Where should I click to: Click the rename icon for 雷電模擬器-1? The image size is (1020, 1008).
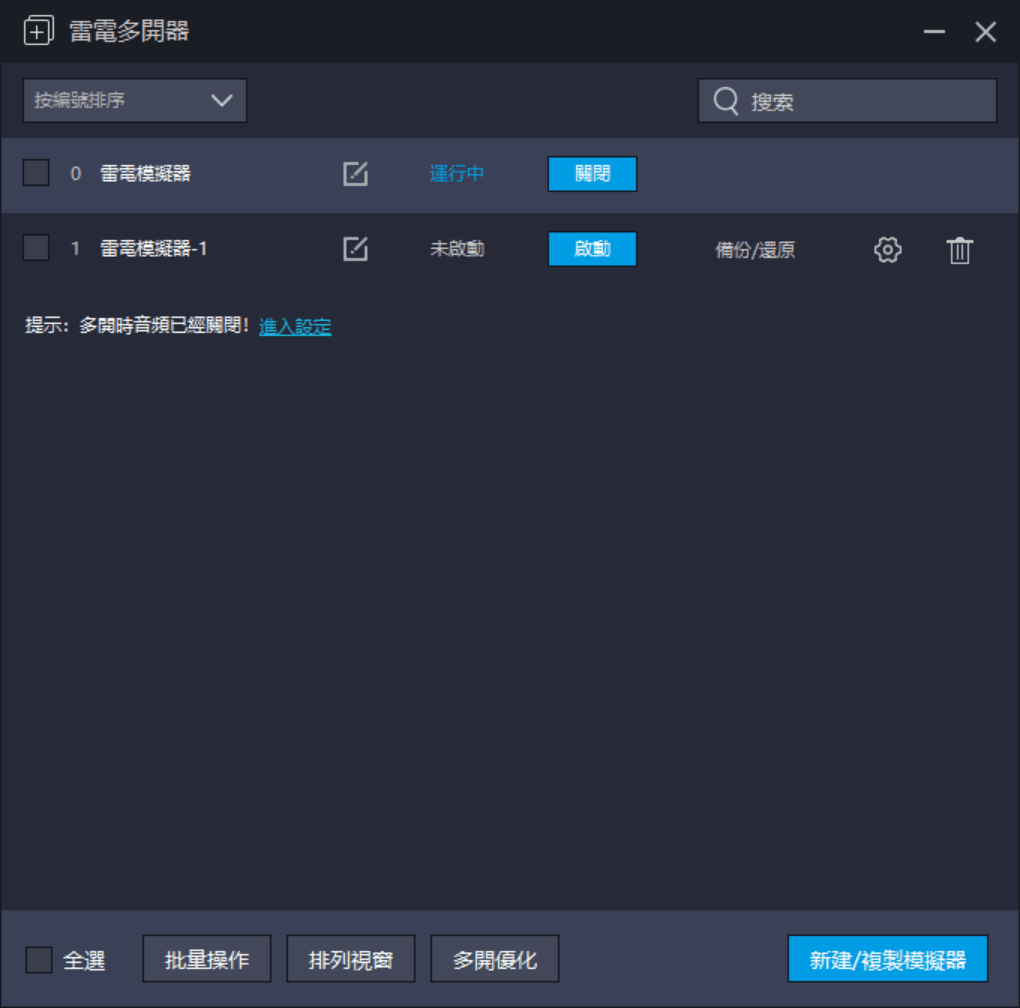[355, 248]
